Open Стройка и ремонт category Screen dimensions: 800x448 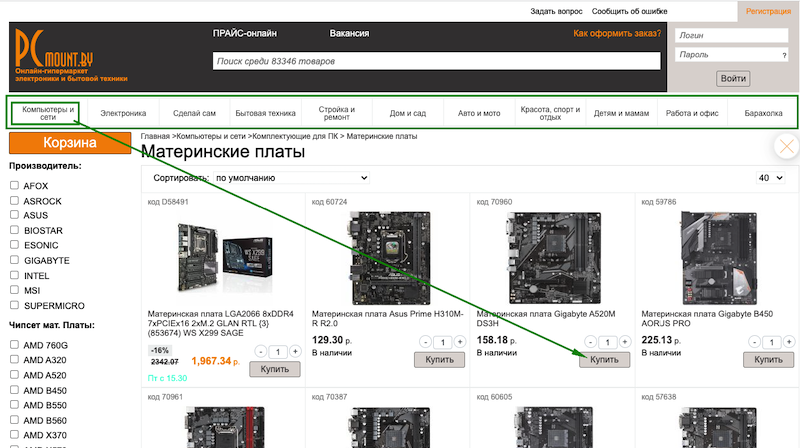[337, 113]
